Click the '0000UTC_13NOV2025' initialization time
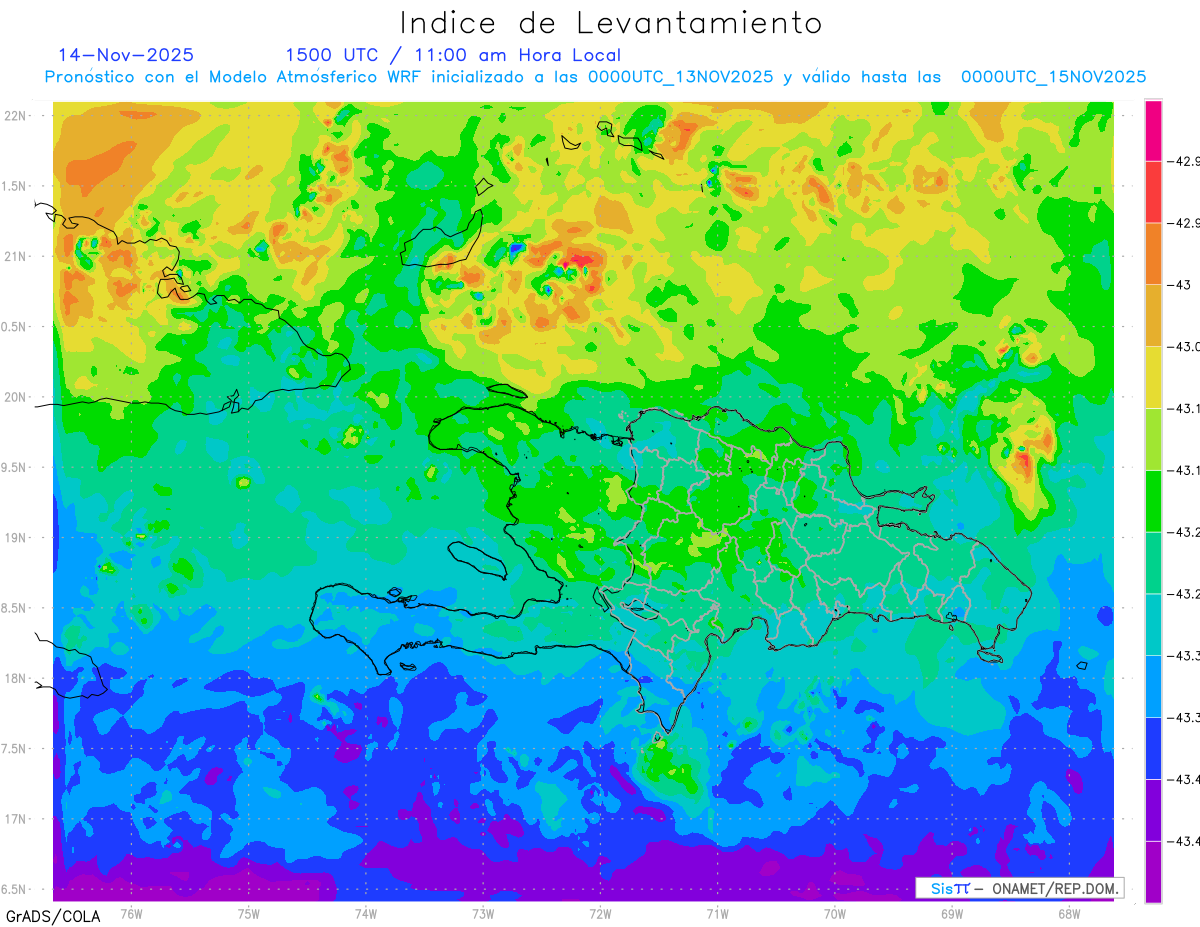 click(680, 77)
